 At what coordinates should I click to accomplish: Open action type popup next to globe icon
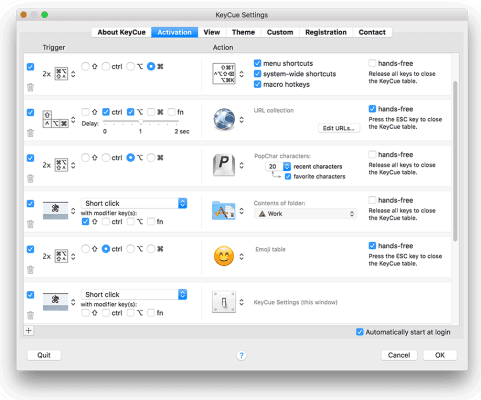pyautogui.click(x=242, y=120)
